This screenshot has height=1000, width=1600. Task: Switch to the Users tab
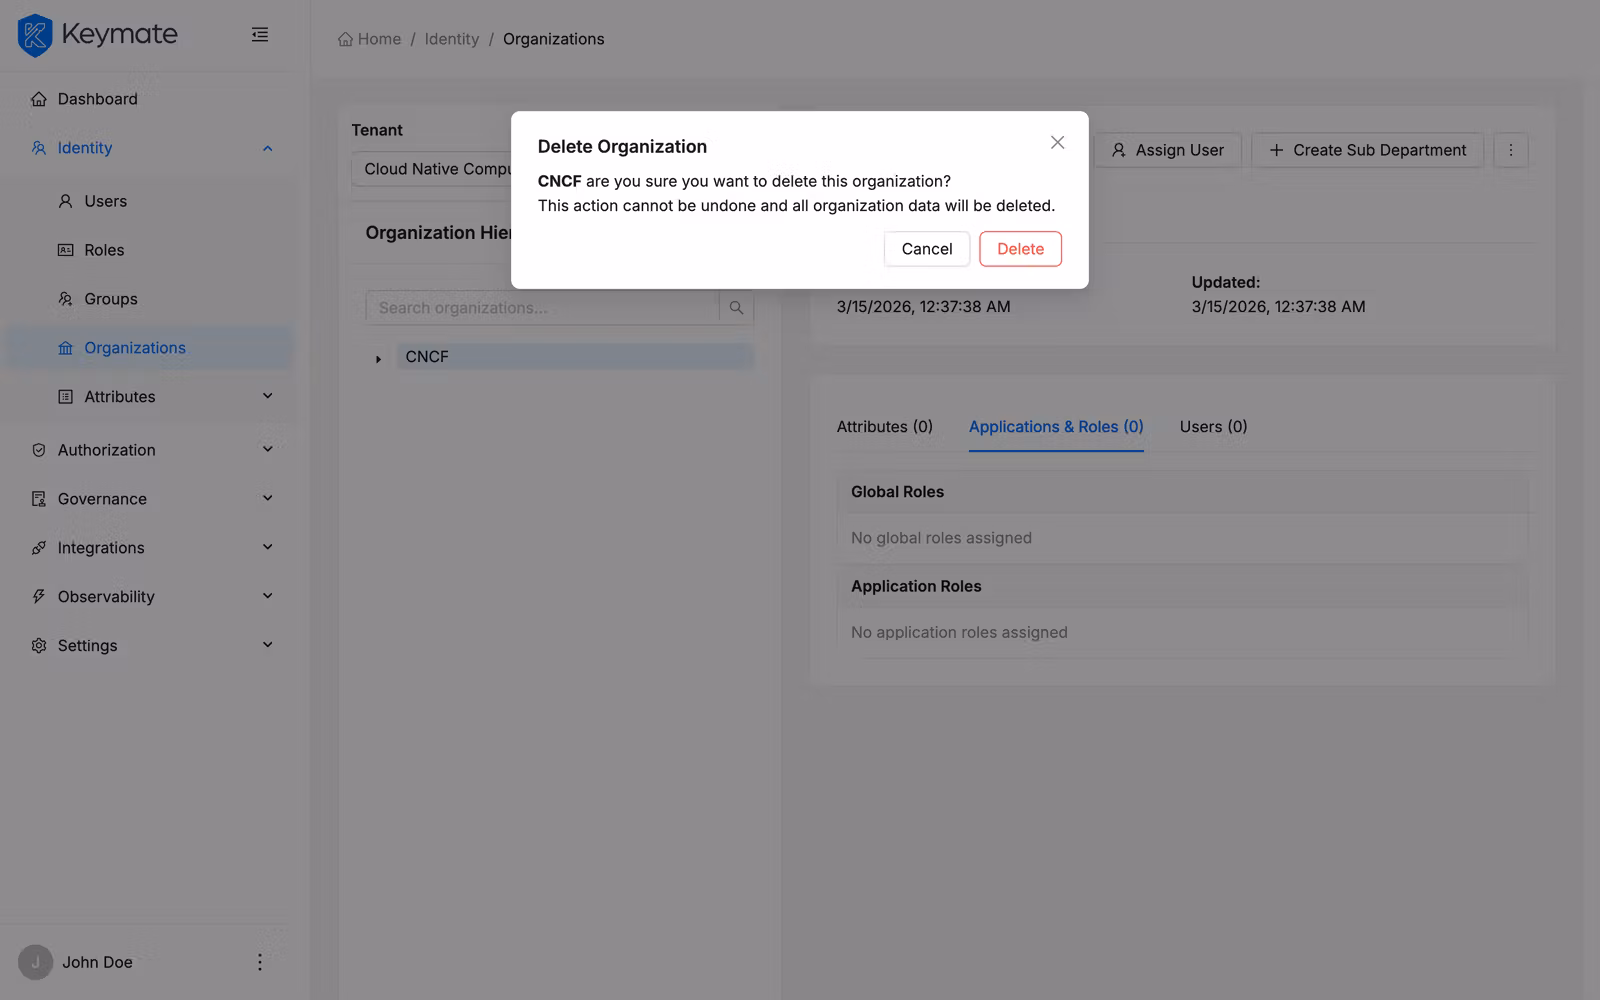pos(1212,427)
